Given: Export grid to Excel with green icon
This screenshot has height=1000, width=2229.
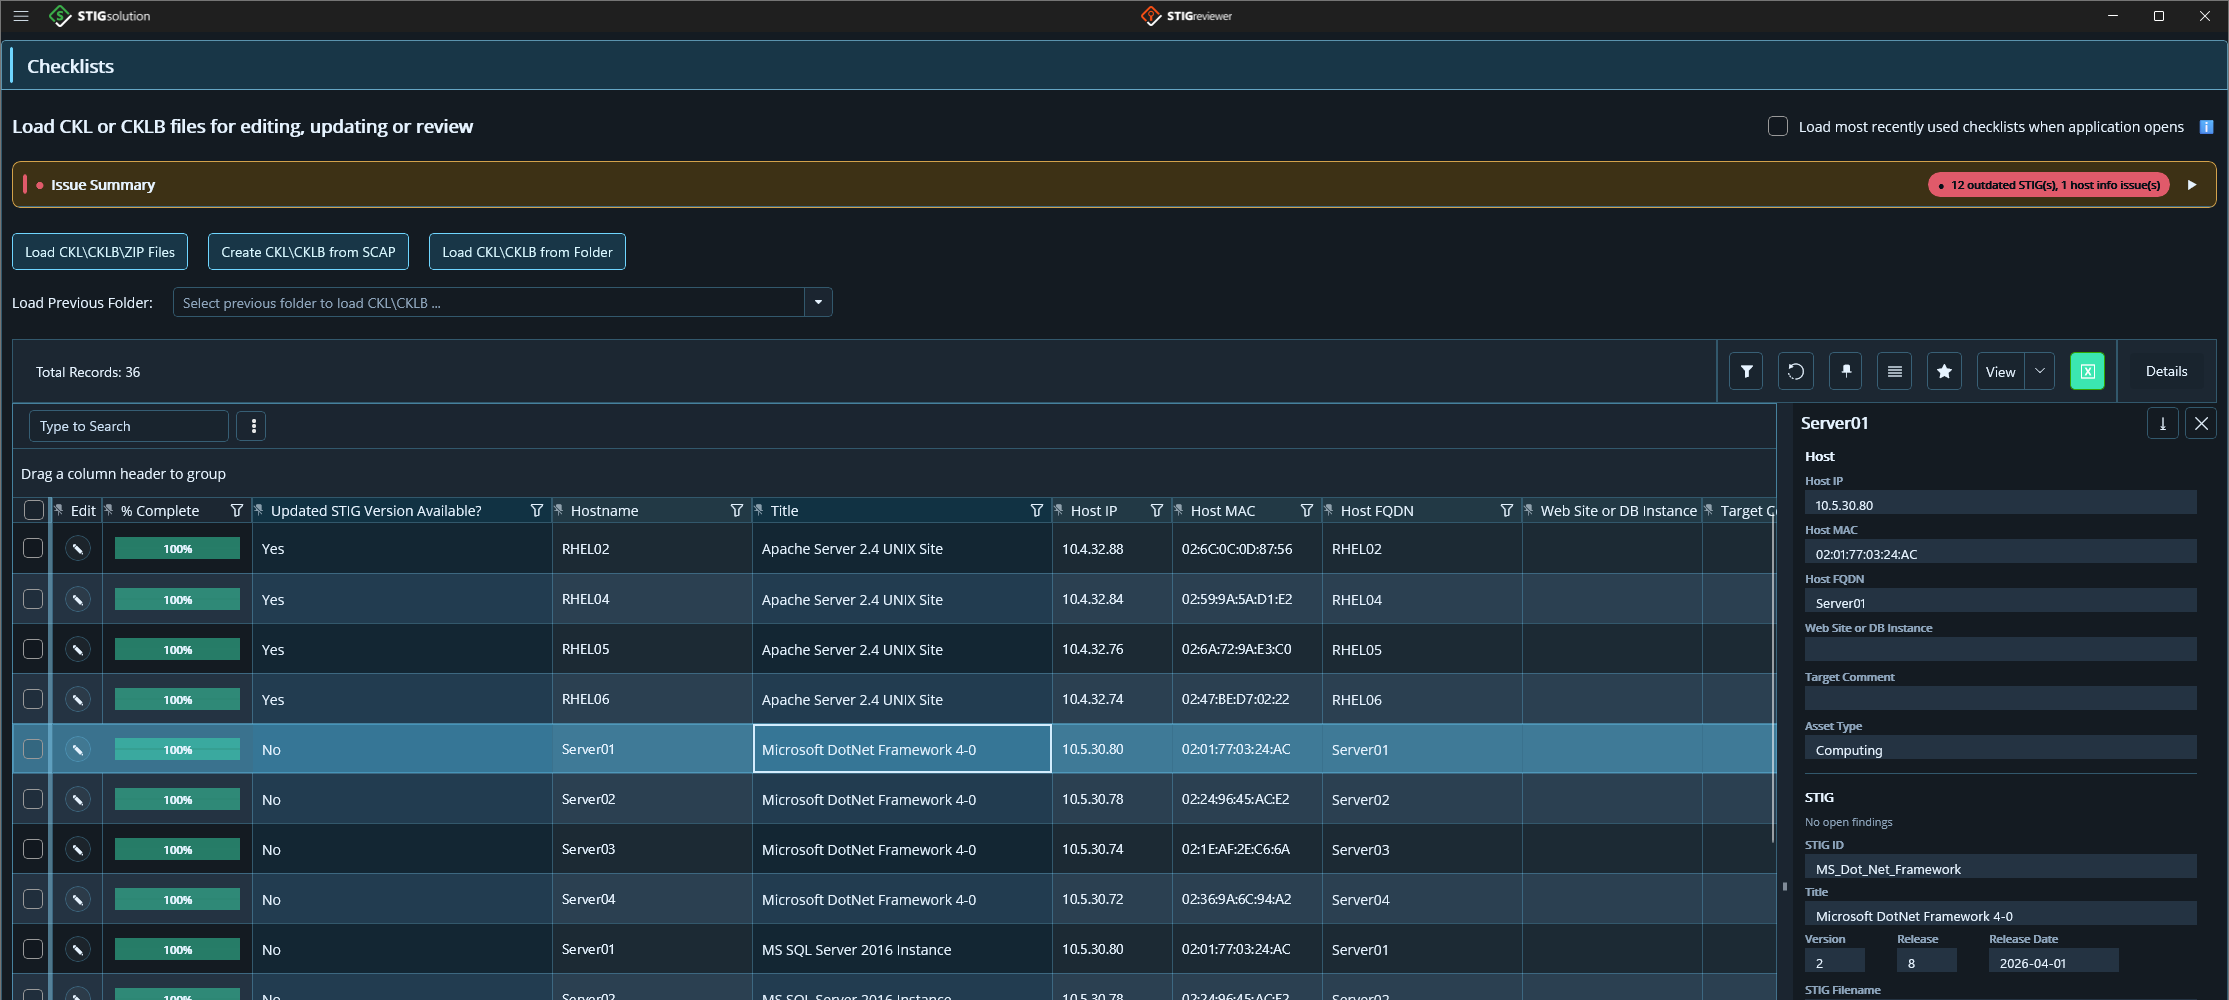Looking at the screenshot, I should (x=2087, y=372).
